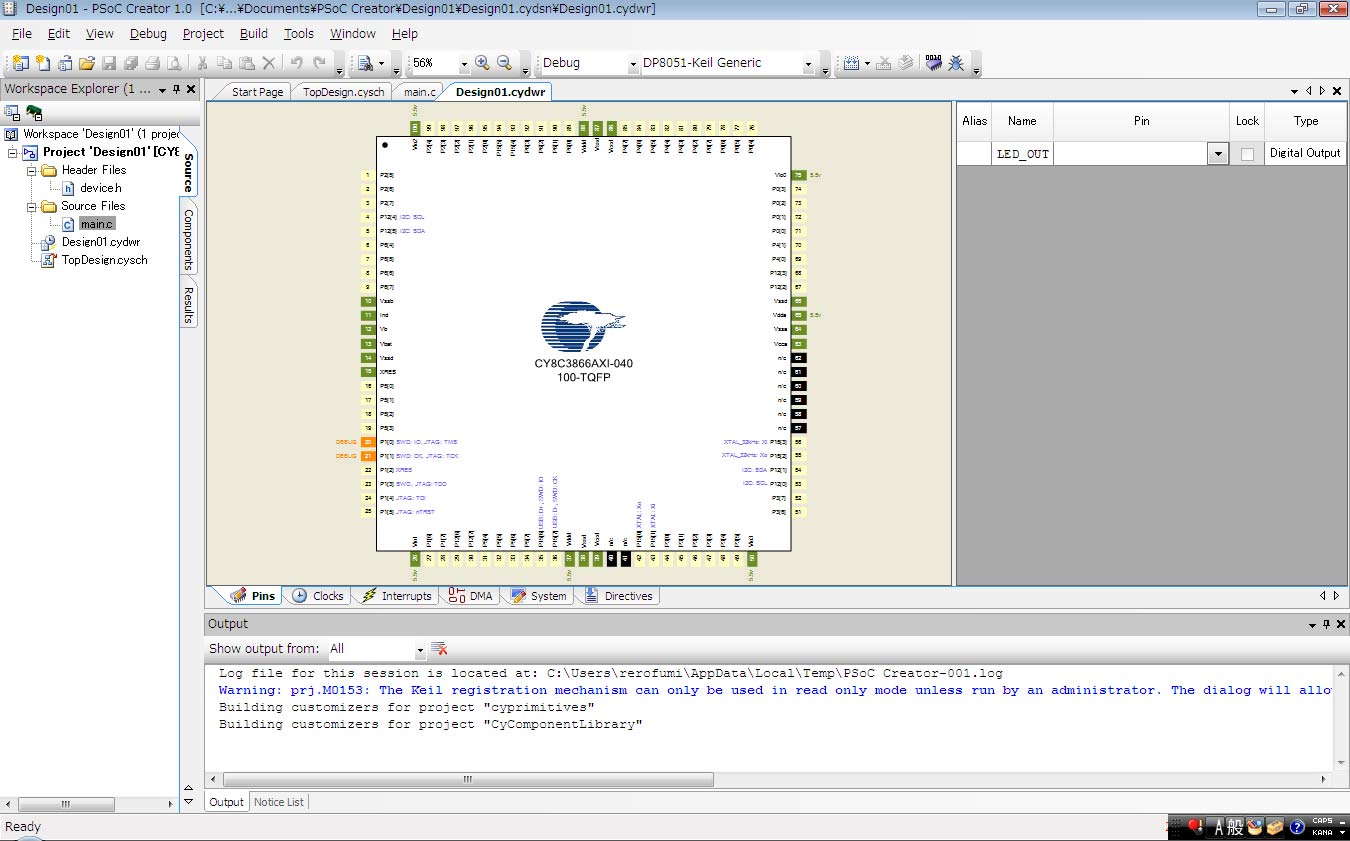Click the Type column header

click(1305, 121)
